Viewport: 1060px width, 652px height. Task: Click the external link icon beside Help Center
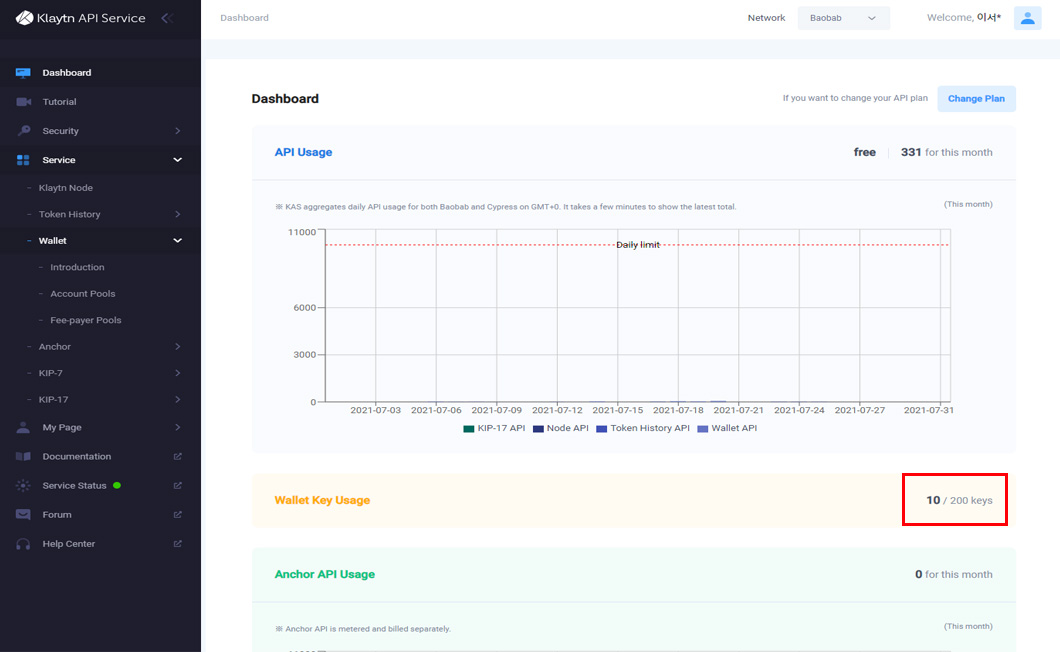[x=178, y=544]
